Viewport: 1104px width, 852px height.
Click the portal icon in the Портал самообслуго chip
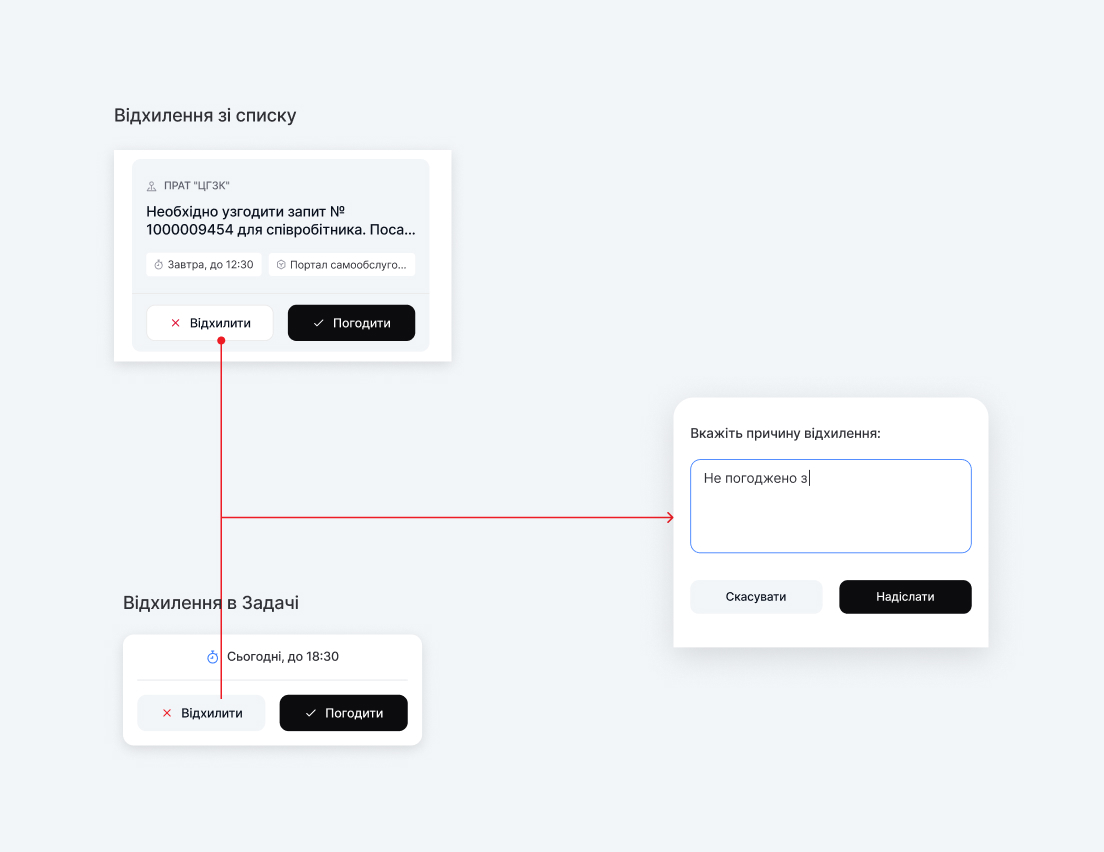[x=281, y=265]
